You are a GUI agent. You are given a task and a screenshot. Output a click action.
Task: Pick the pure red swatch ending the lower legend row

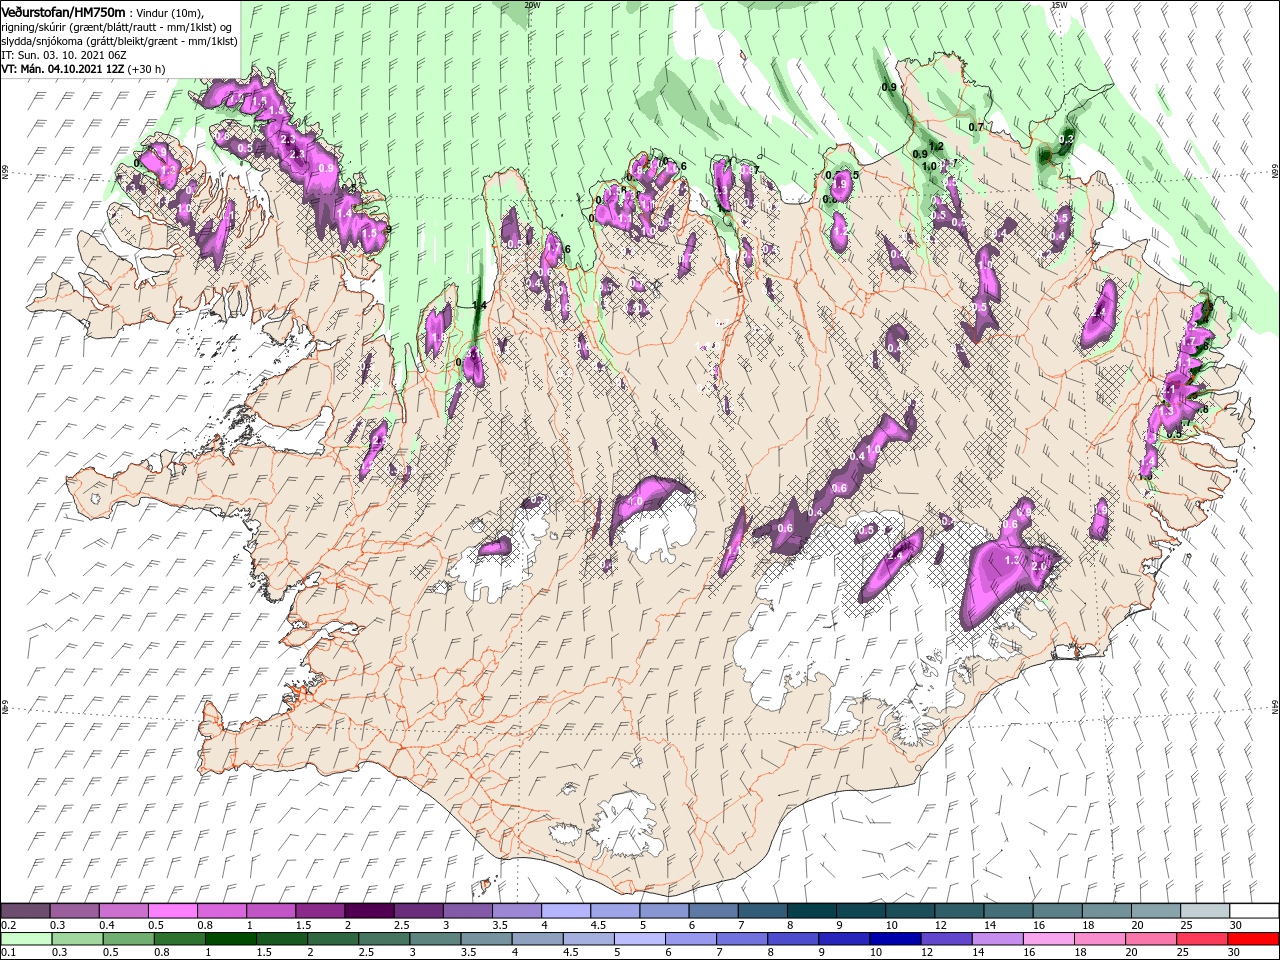click(x=1252, y=939)
